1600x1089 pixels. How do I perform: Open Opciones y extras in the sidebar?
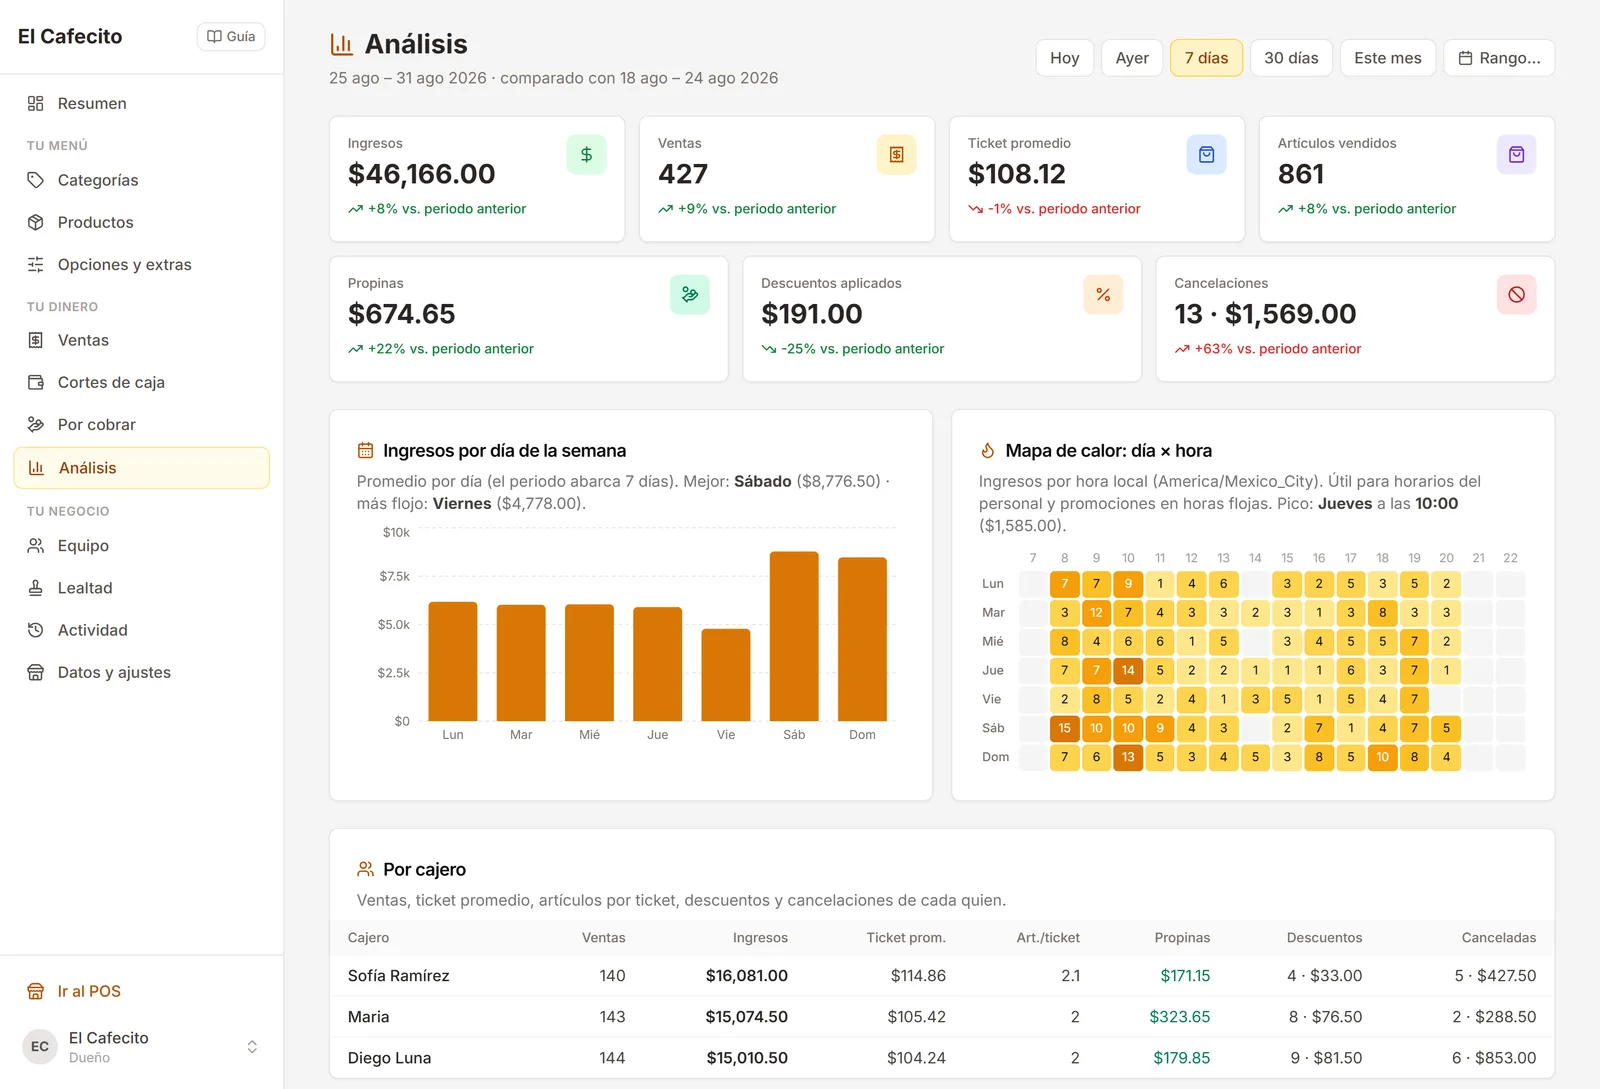[142, 265]
